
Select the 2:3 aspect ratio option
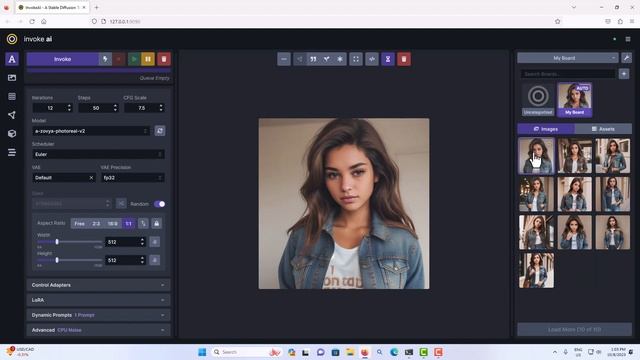click(x=96, y=224)
